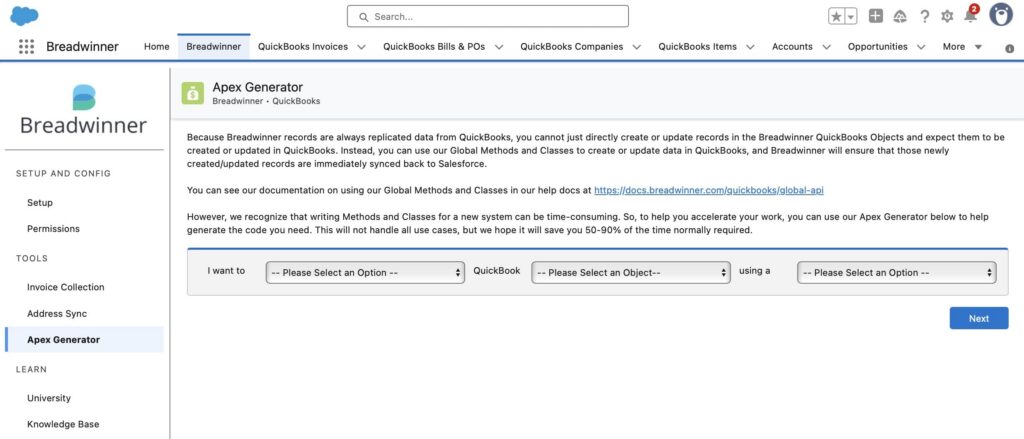Screen dimensions: 1024x439
Task: Click the Next button
Action: pos(979,318)
